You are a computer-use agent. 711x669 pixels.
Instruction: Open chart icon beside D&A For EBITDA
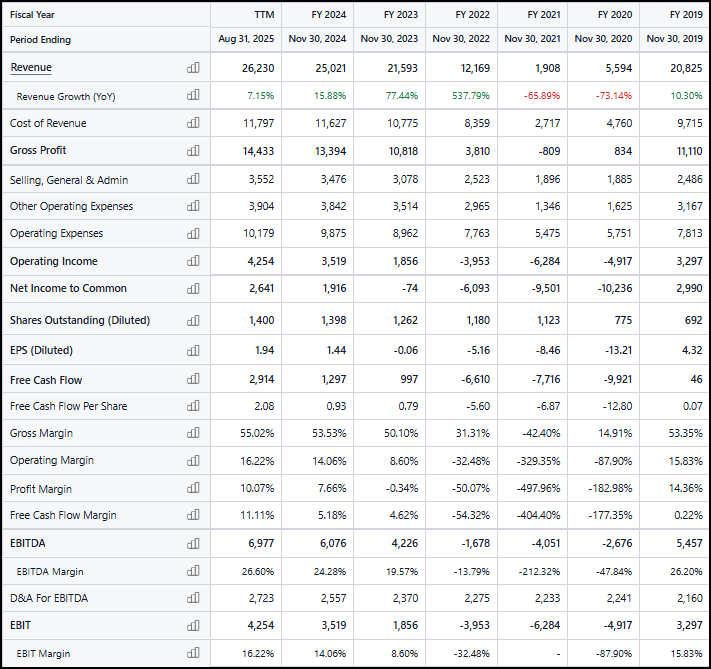(193, 599)
